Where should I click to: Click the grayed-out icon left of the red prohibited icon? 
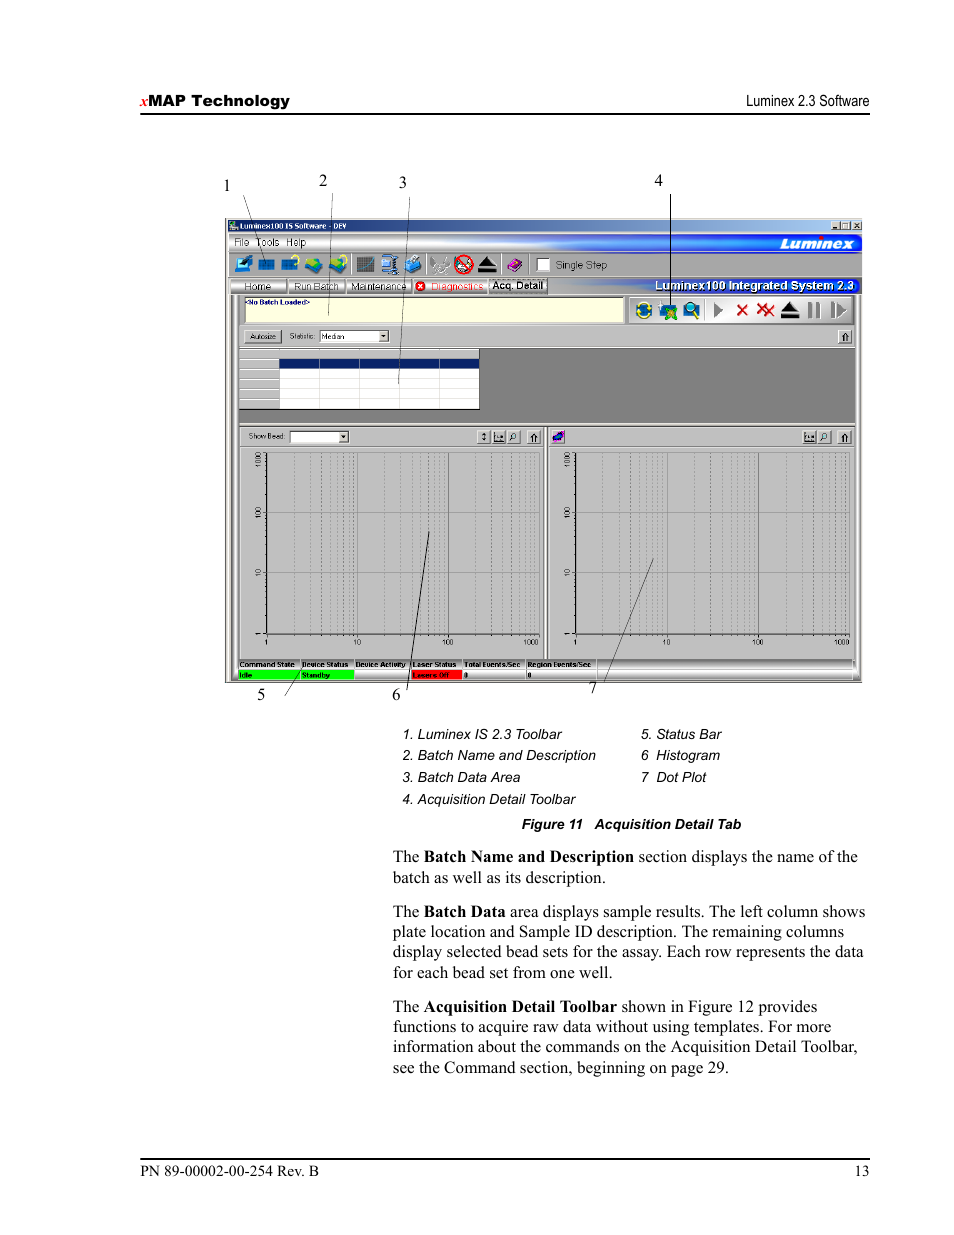pyautogui.click(x=440, y=264)
